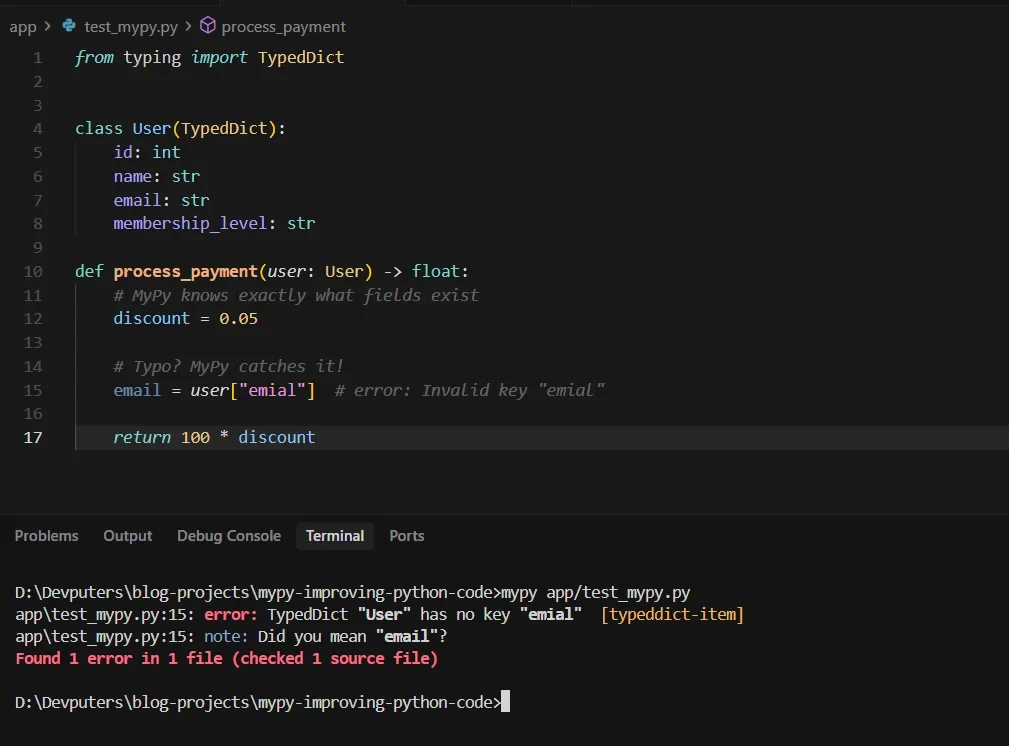The image size is (1009, 746).
Task: Click the Python file icon in breadcrumb
Action: [69, 26]
